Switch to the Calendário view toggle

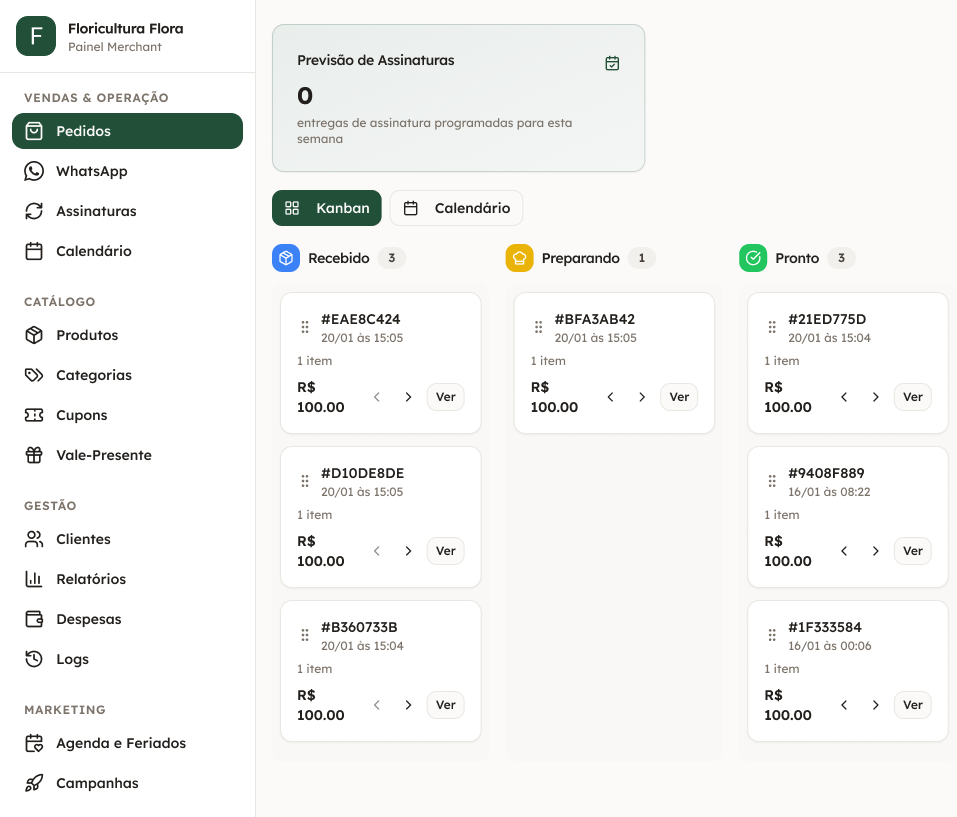[456, 208]
